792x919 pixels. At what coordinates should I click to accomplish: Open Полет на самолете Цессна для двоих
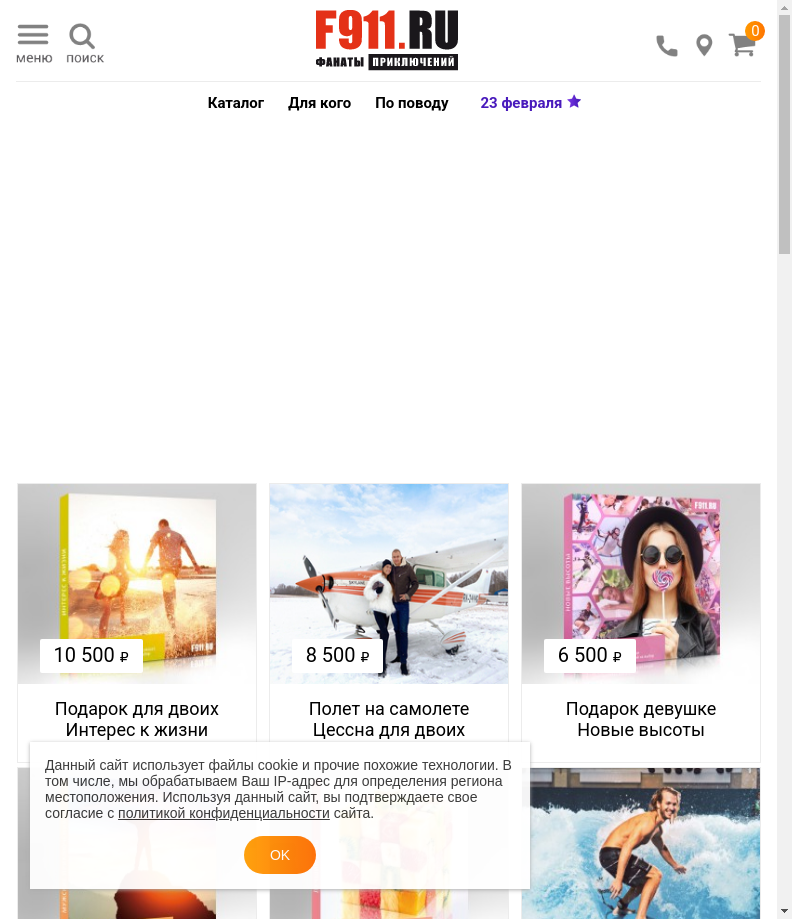pyautogui.click(x=389, y=719)
